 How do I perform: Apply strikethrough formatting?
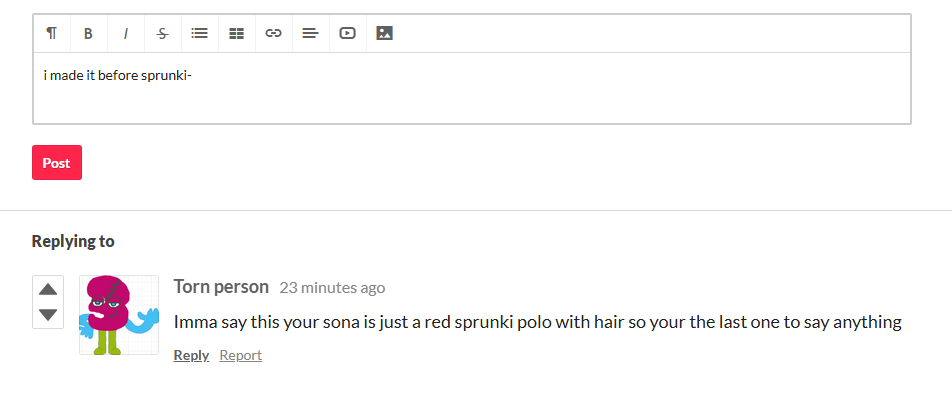pos(163,33)
